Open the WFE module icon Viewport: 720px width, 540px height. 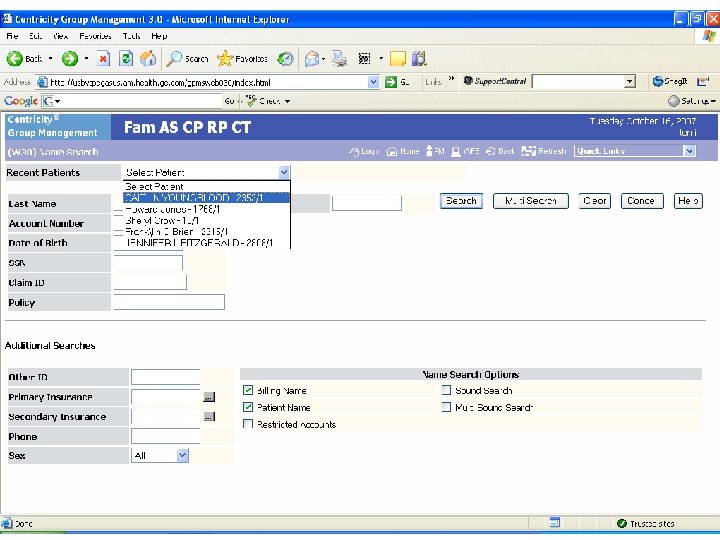pyautogui.click(x=456, y=151)
